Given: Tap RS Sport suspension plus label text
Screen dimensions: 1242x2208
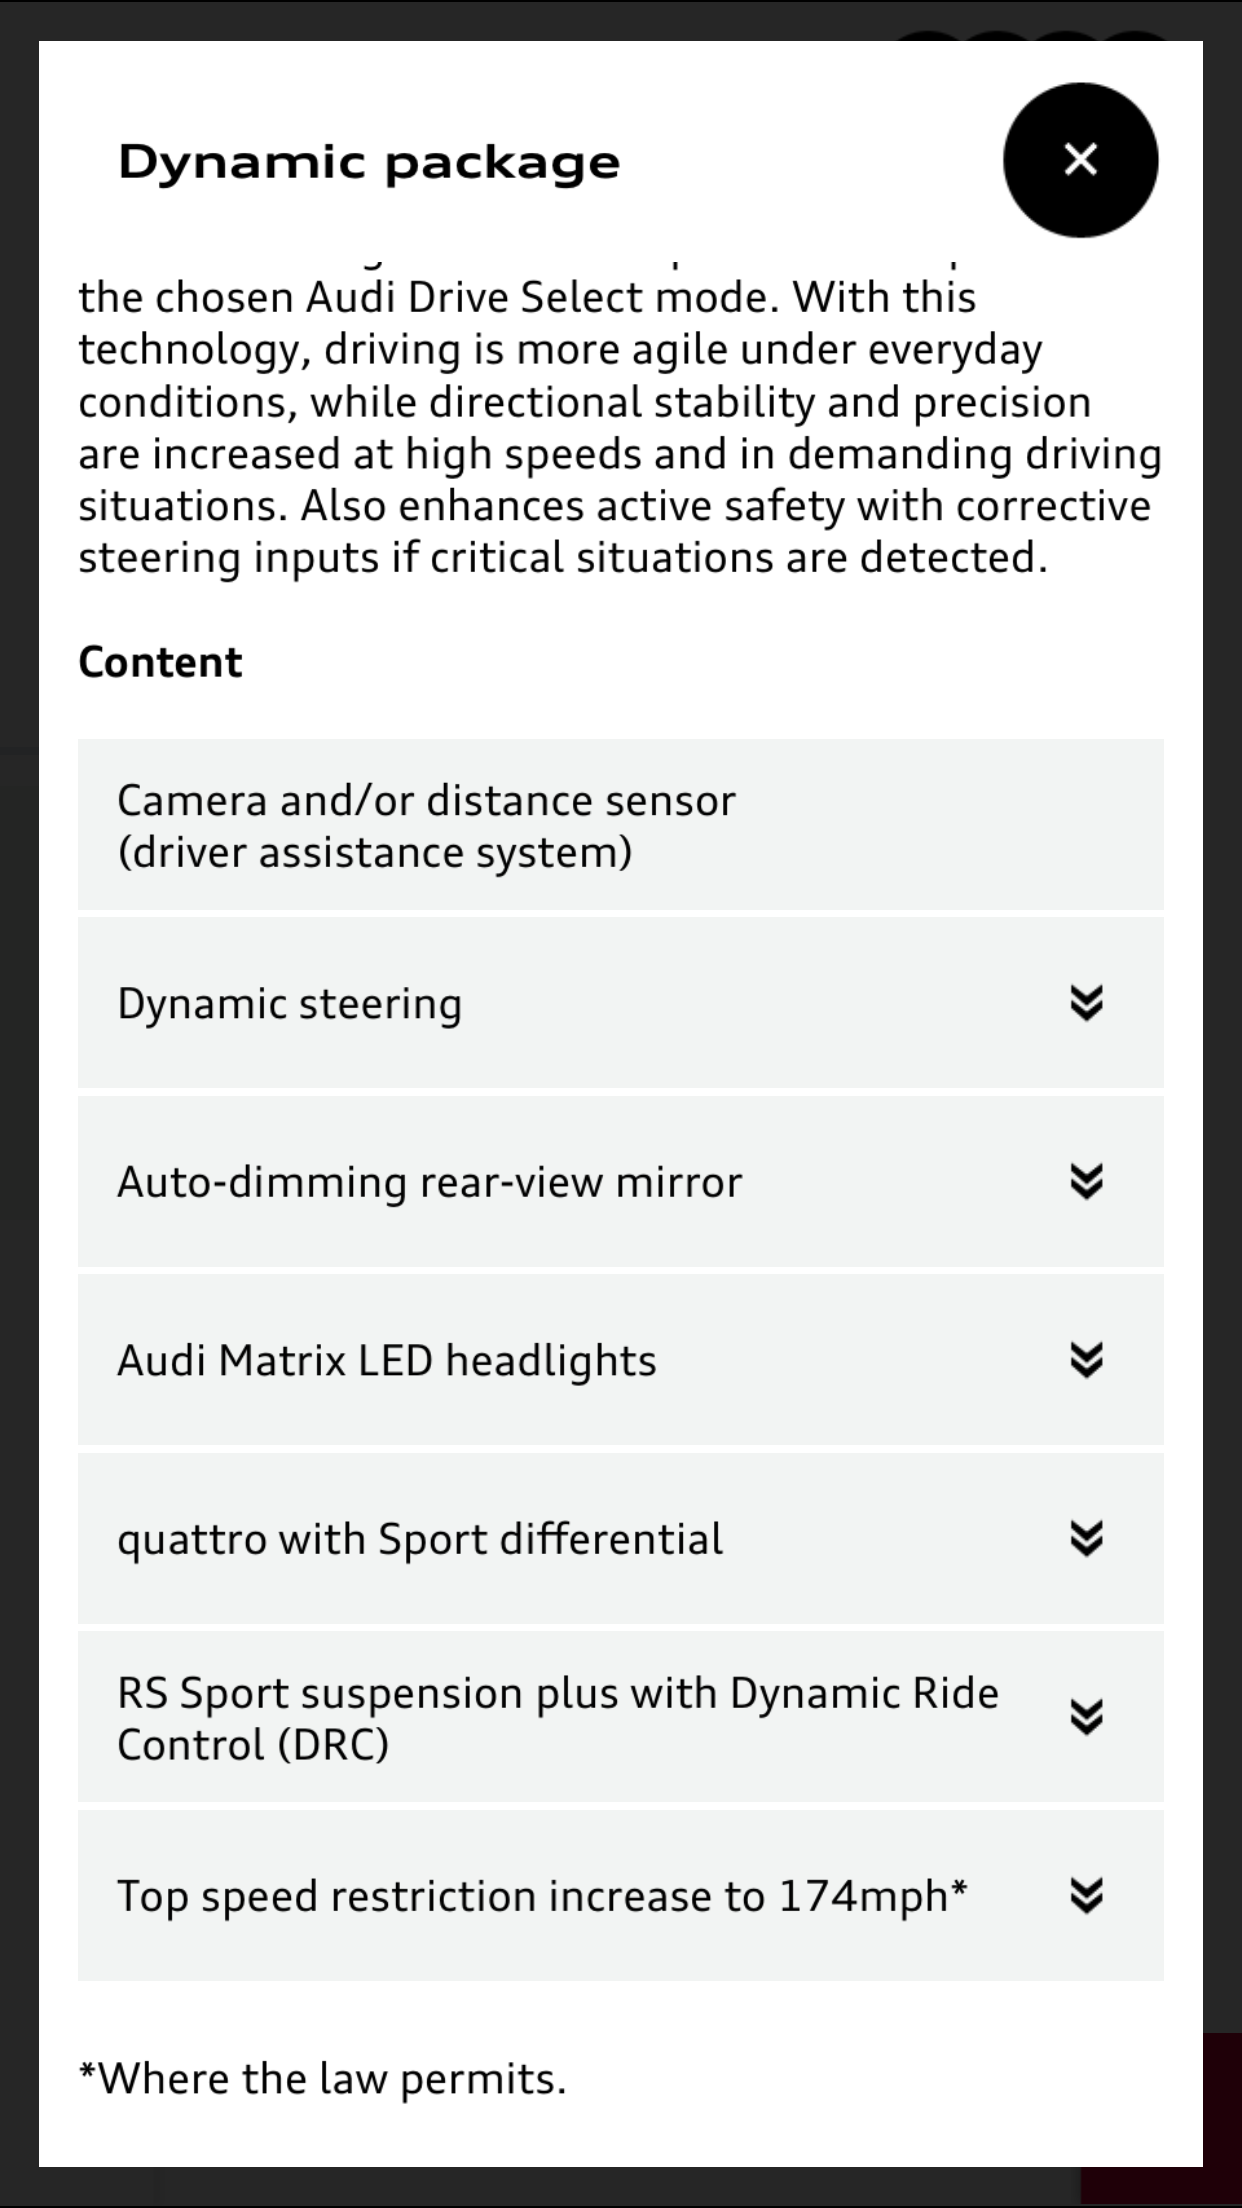Looking at the screenshot, I should point(557,1718).
